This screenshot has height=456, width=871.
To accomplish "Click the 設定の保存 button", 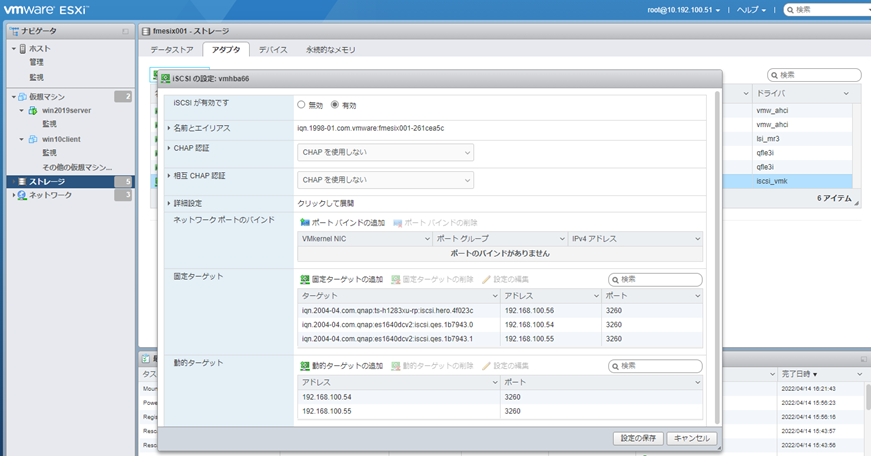I will point(636,438).
